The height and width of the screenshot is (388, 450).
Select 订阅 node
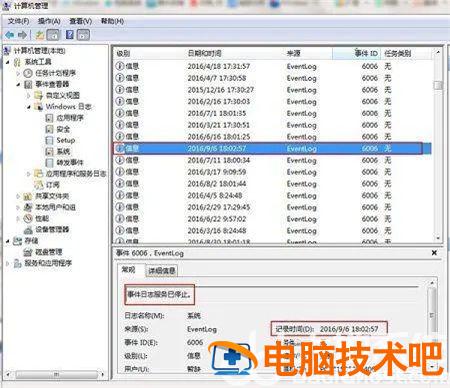tap(53, 185)
